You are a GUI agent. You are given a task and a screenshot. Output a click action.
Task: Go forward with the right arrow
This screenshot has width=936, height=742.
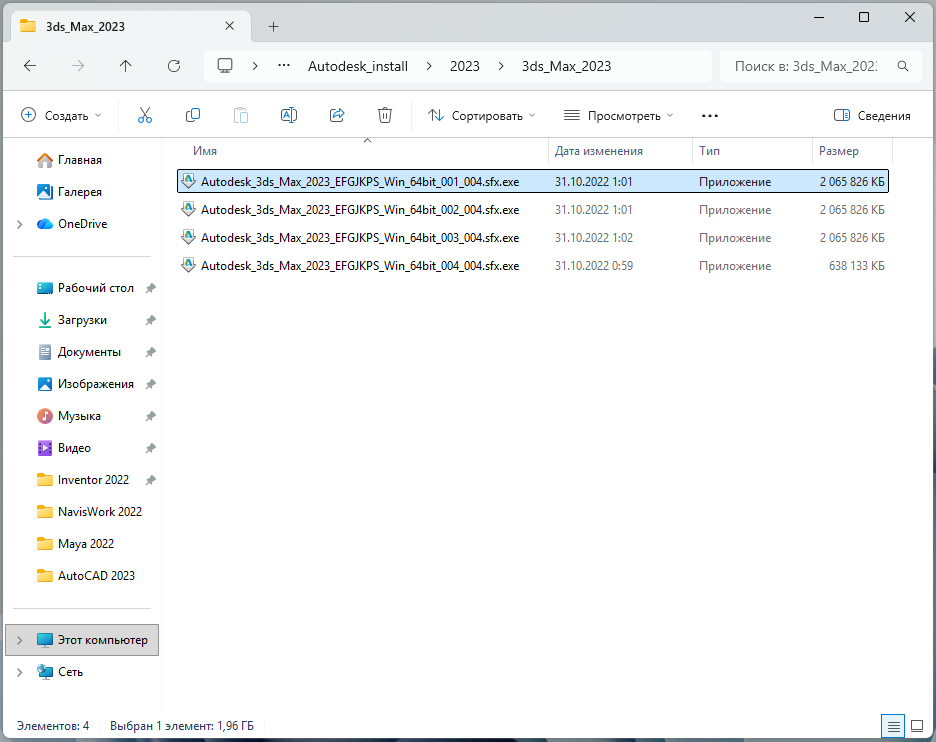pyautogui.click(x=78, y=66)
